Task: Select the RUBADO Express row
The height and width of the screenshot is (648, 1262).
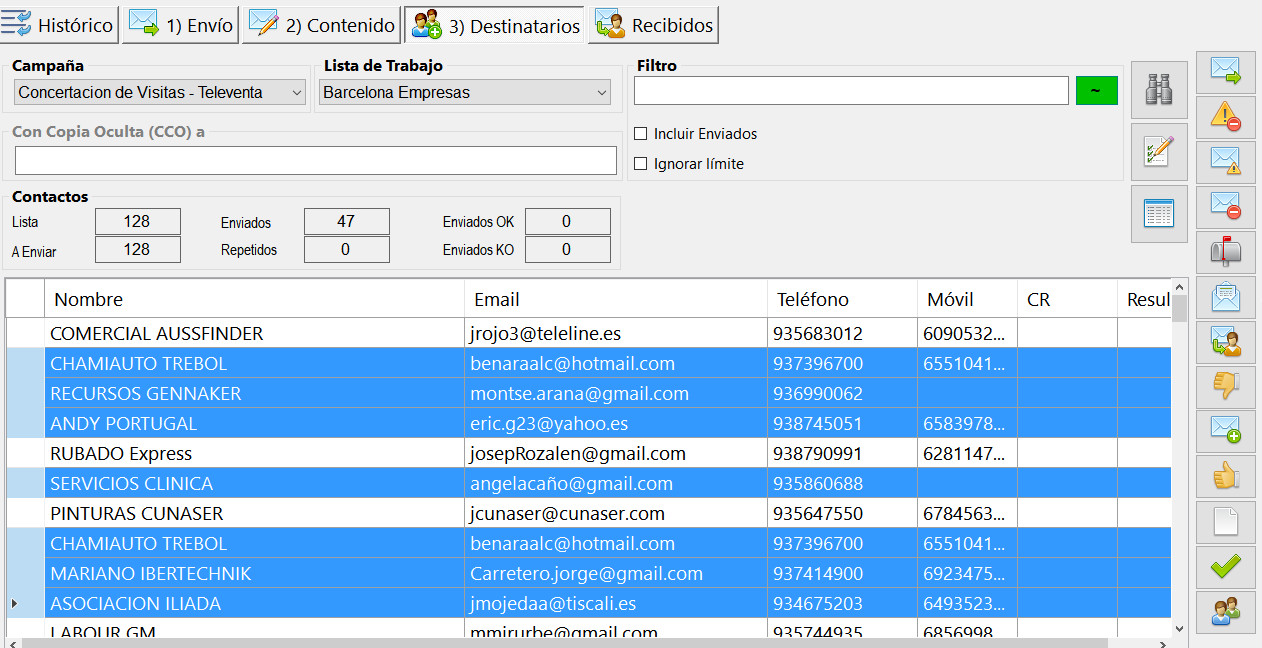Action: pyautogui.click(x=589, y=453)
